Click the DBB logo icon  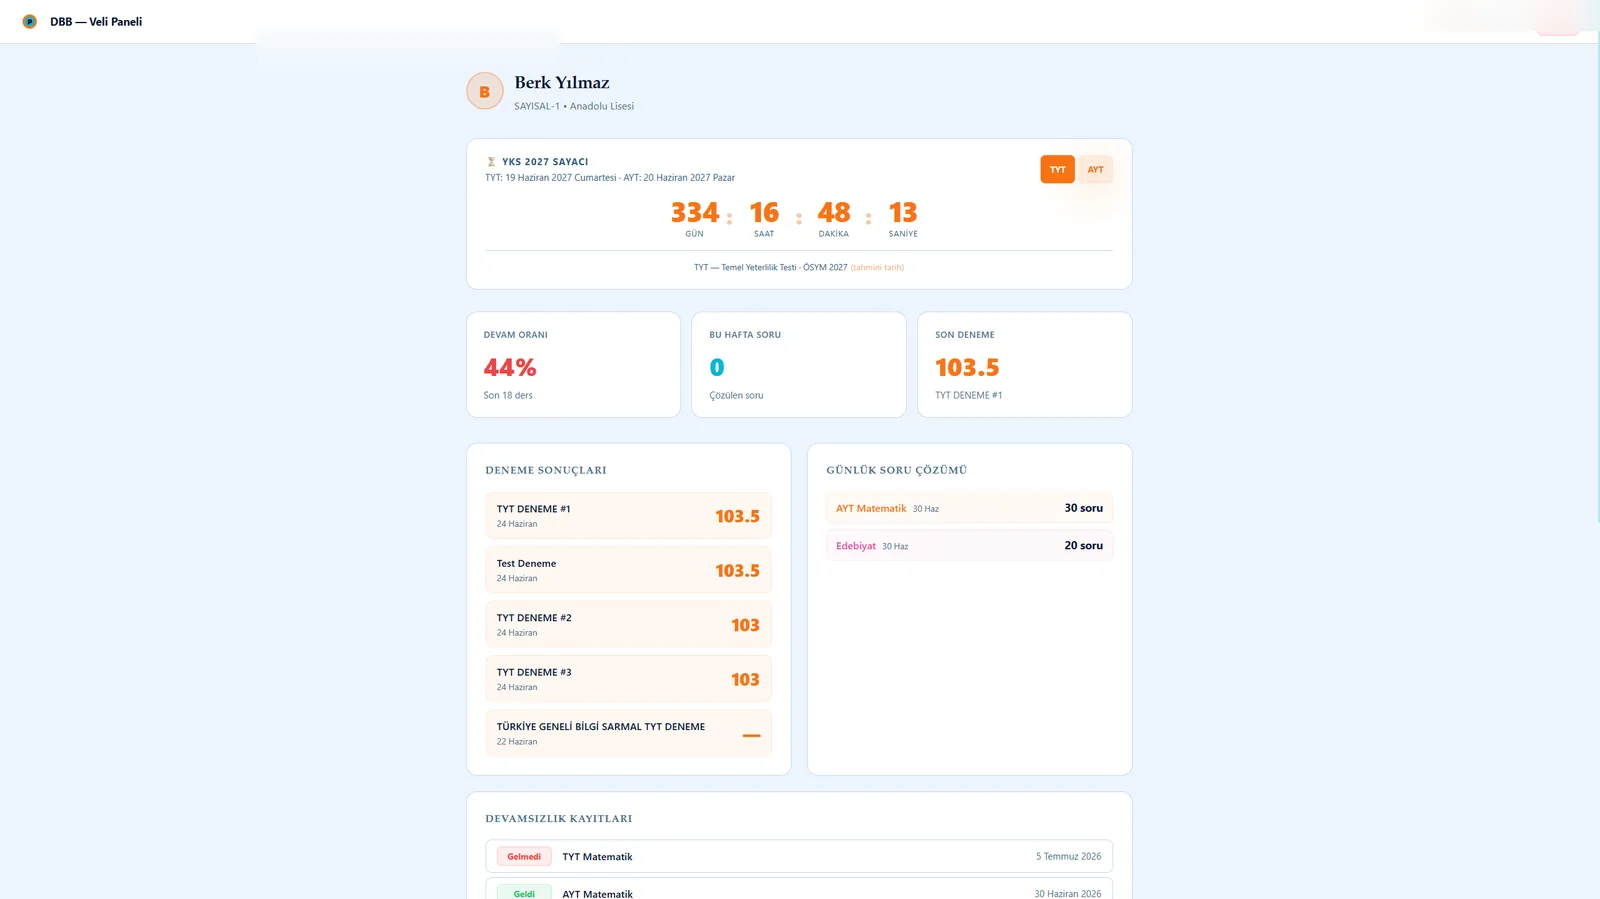coord(30,21)
